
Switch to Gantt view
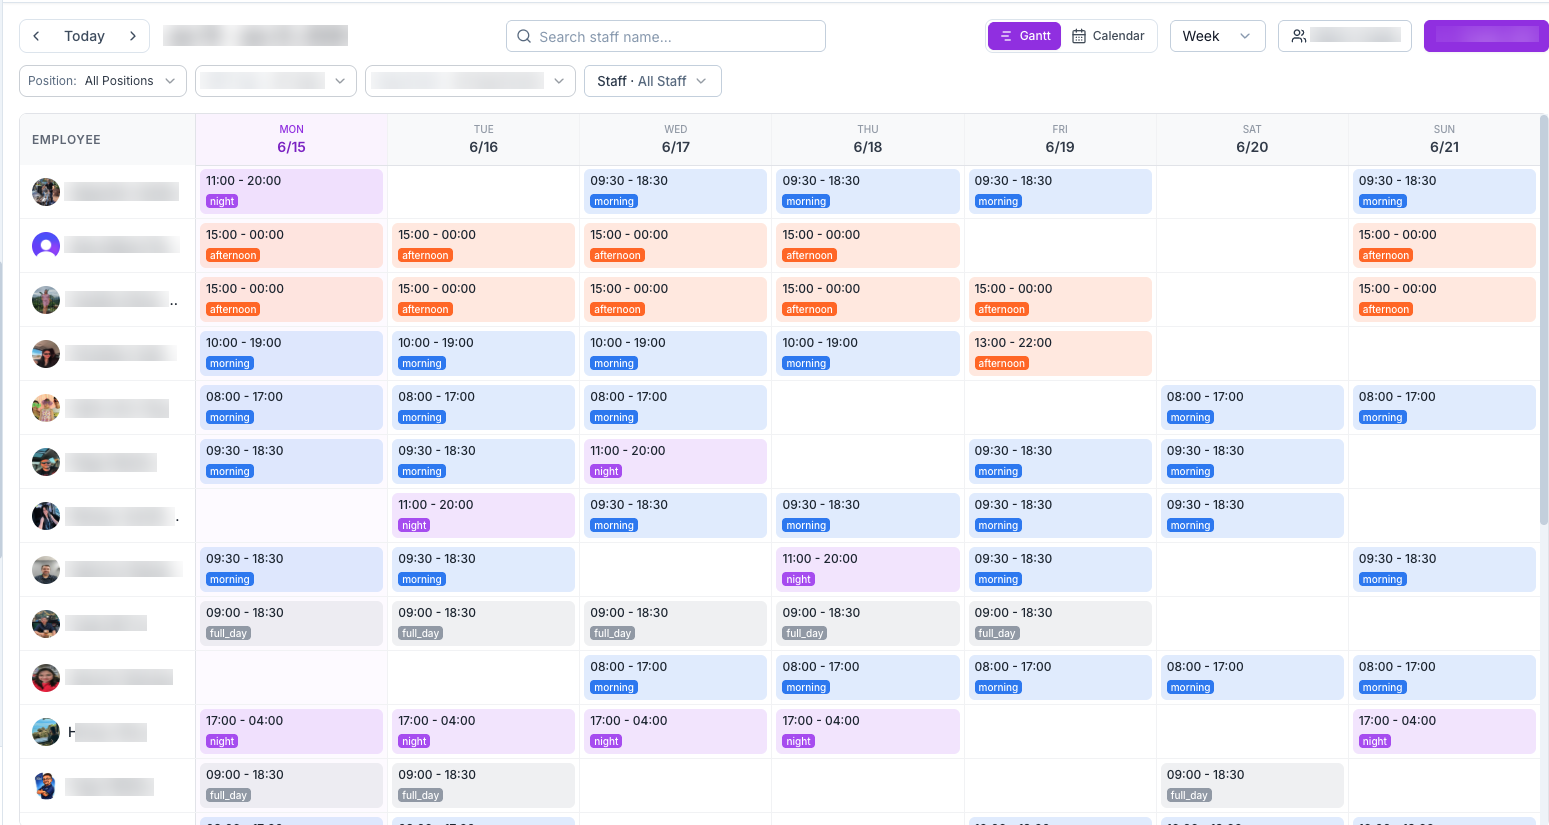[1024, 36]
